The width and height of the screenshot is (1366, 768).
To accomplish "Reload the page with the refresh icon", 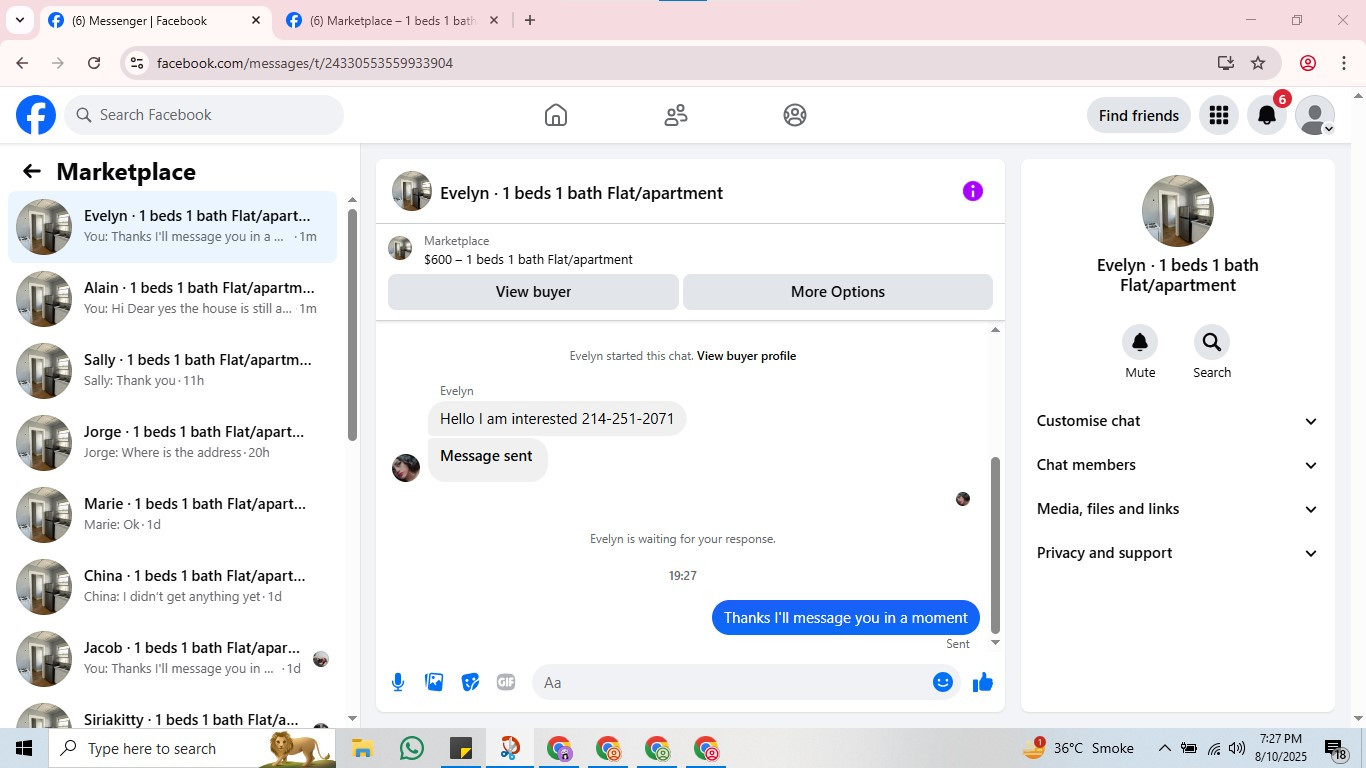I will pos(94,63).
